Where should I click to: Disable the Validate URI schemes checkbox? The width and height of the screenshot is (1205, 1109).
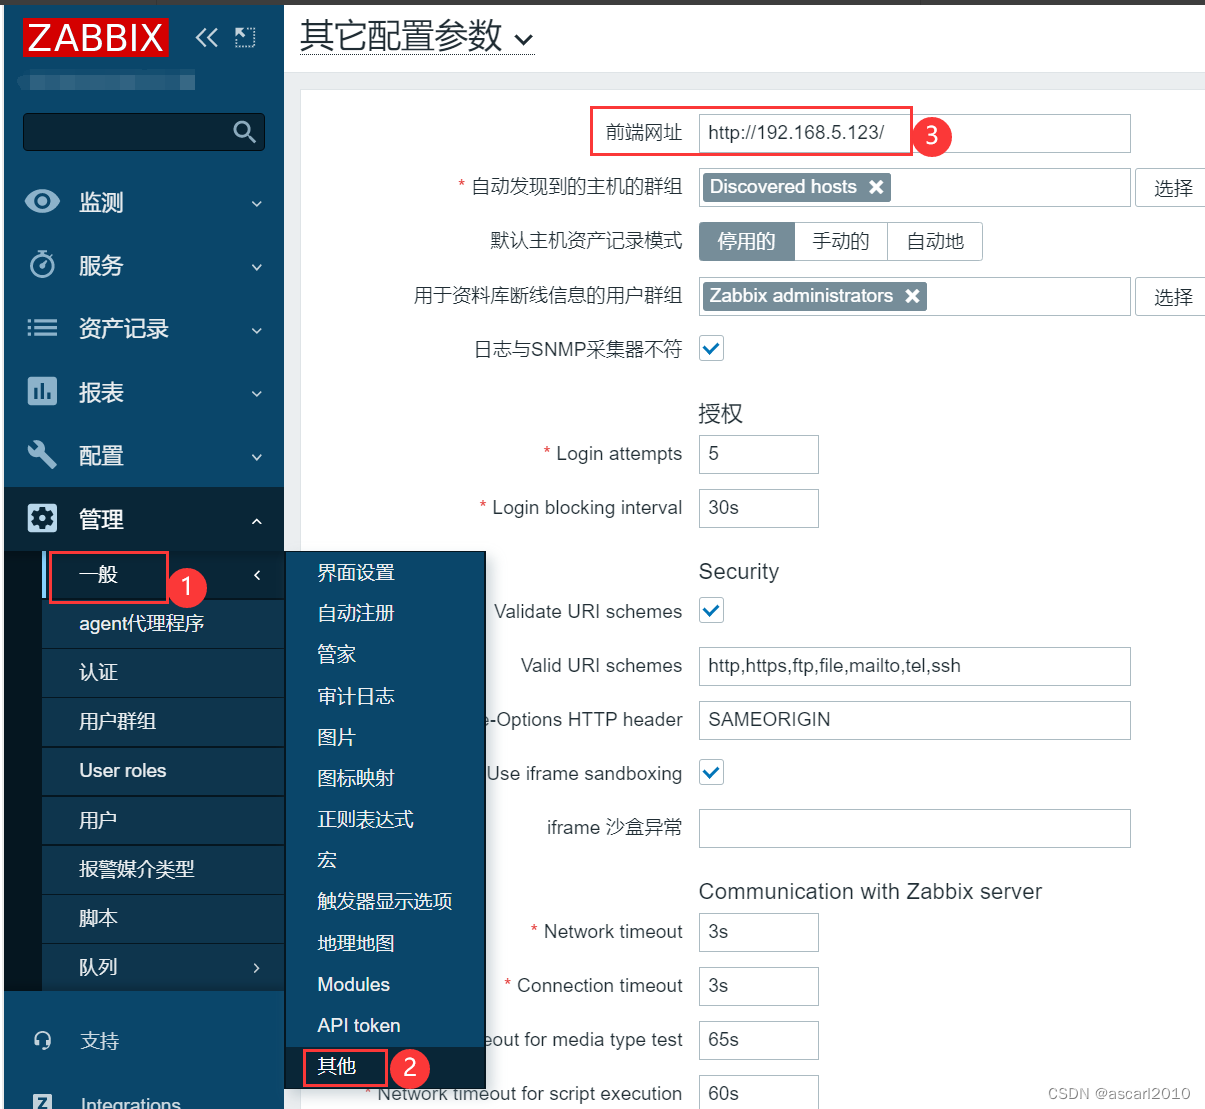point(711,610)
